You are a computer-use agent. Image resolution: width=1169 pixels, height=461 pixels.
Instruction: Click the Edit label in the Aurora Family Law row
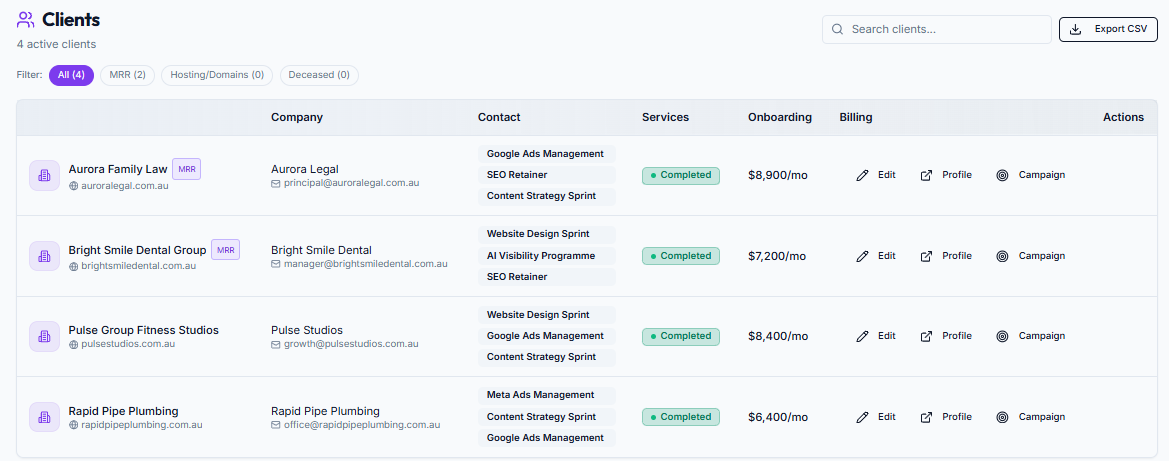(886, 175)
